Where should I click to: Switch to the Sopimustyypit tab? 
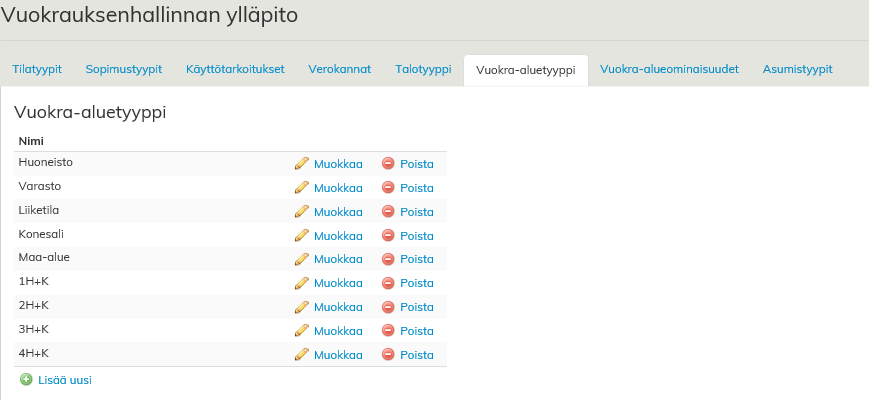[124, 69]
